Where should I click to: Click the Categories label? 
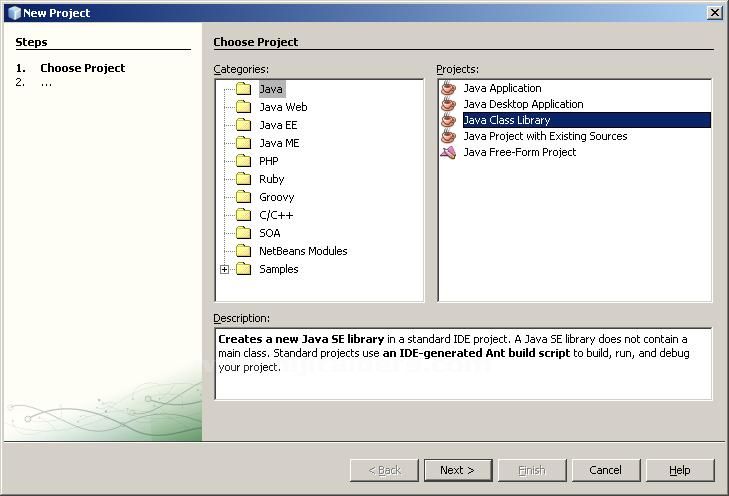pos(241,69)
